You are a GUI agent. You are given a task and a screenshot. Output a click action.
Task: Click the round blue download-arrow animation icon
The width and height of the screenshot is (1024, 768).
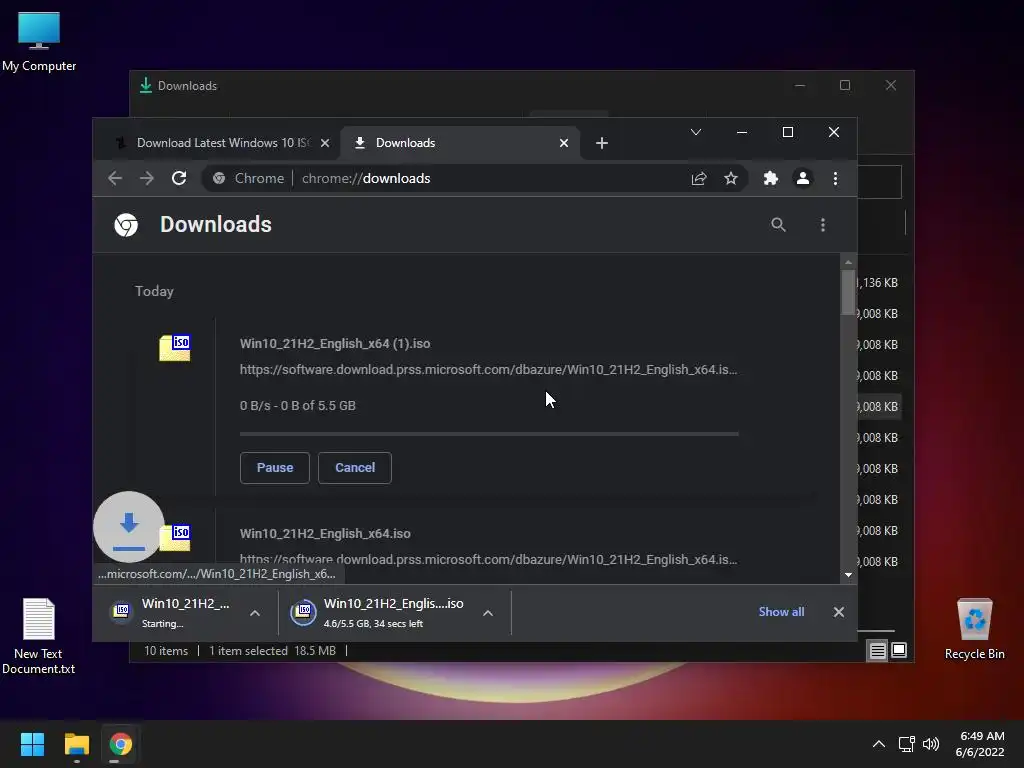129,526
